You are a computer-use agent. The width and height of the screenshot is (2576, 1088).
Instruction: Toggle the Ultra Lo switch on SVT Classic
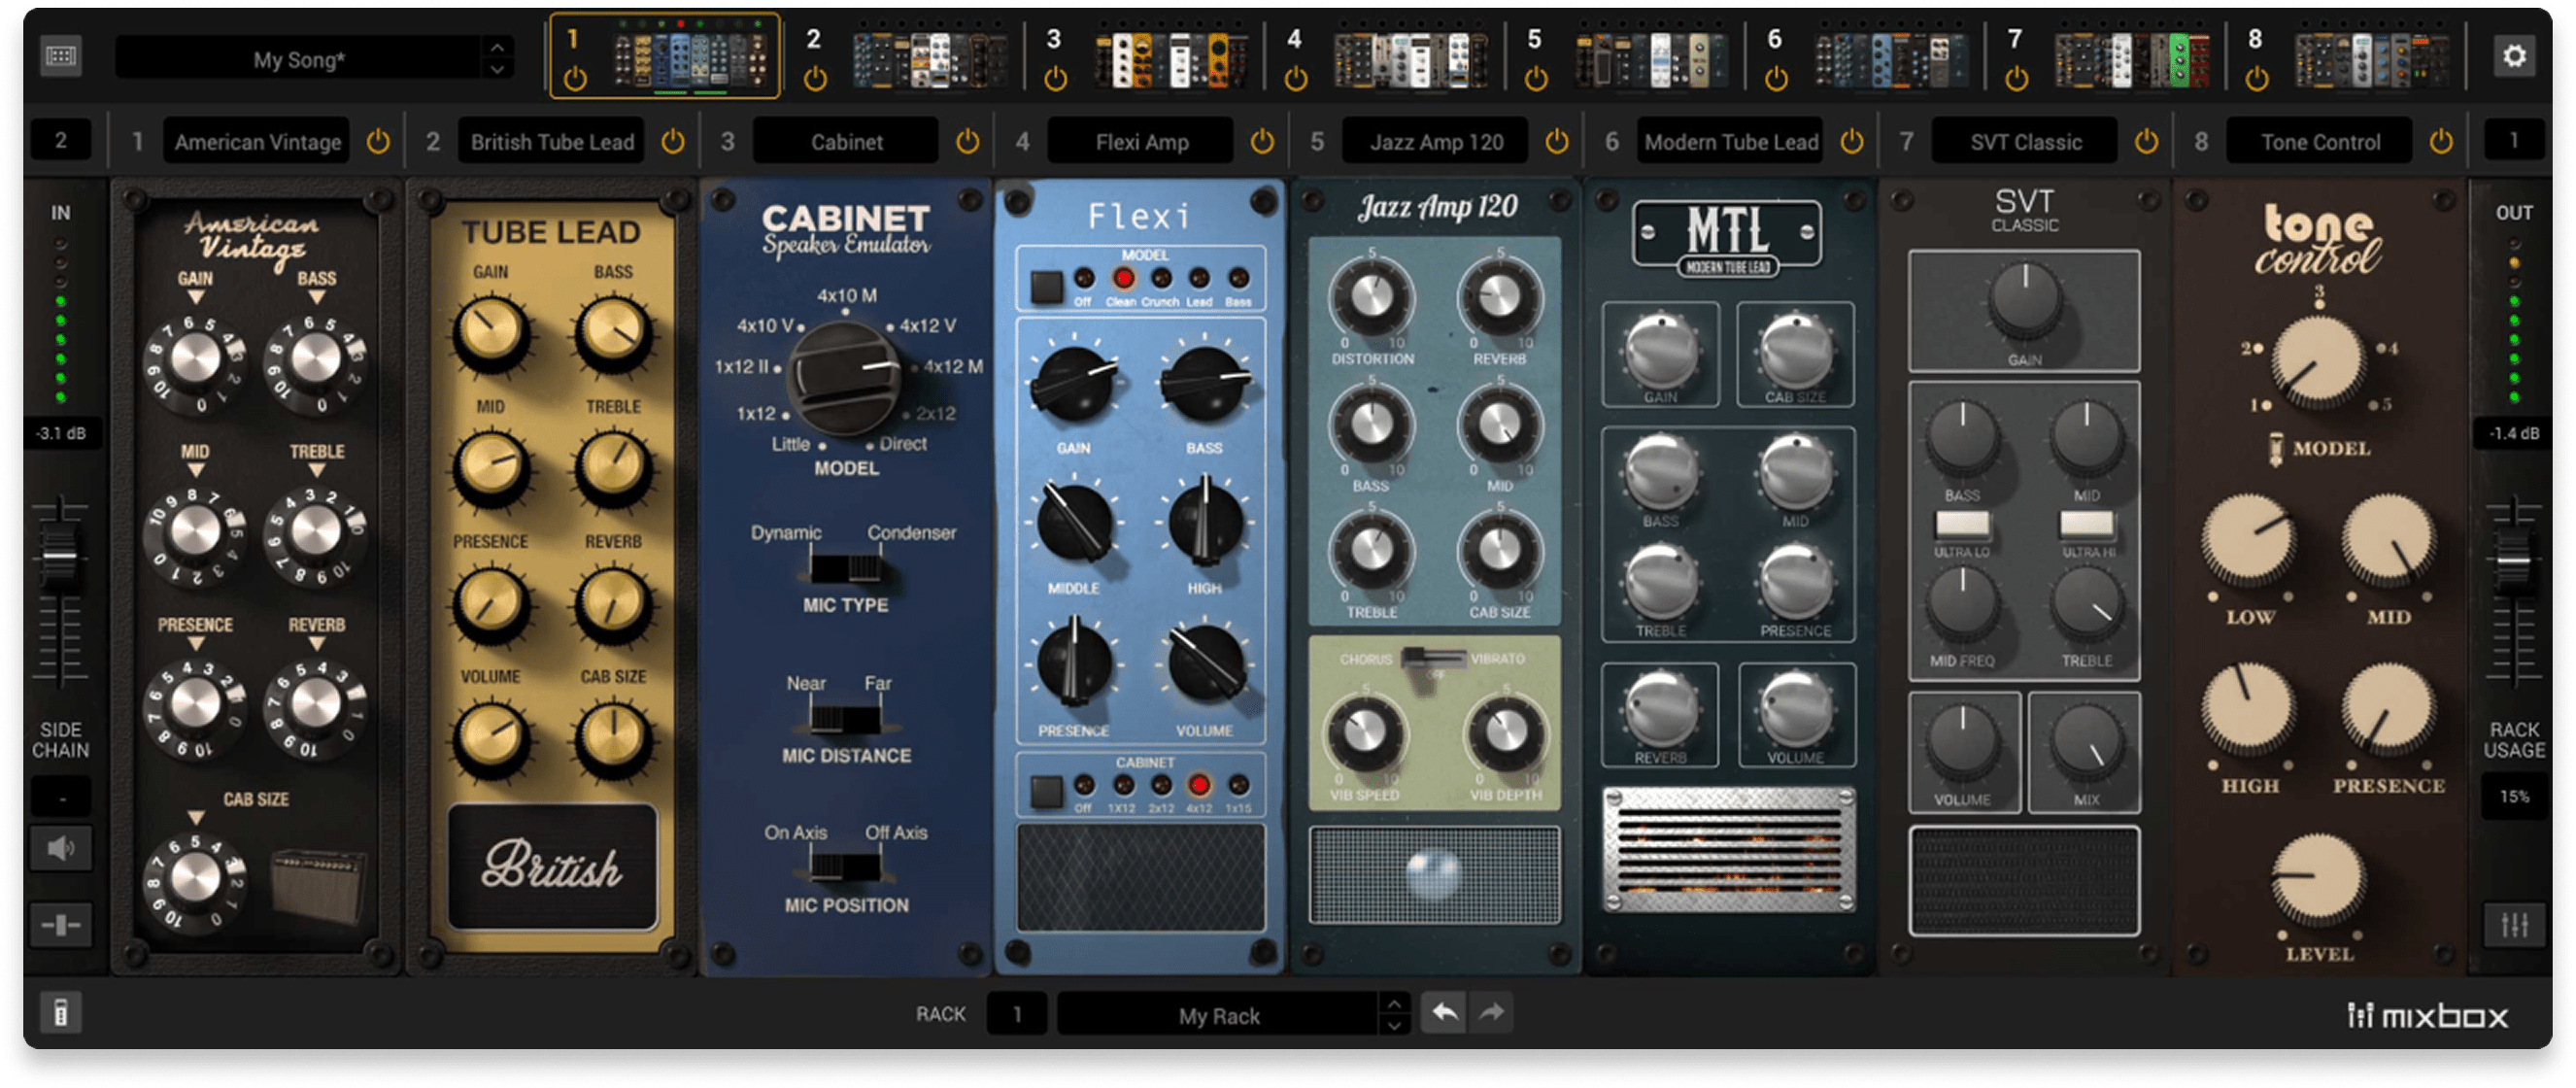(x=1962, y=524)
